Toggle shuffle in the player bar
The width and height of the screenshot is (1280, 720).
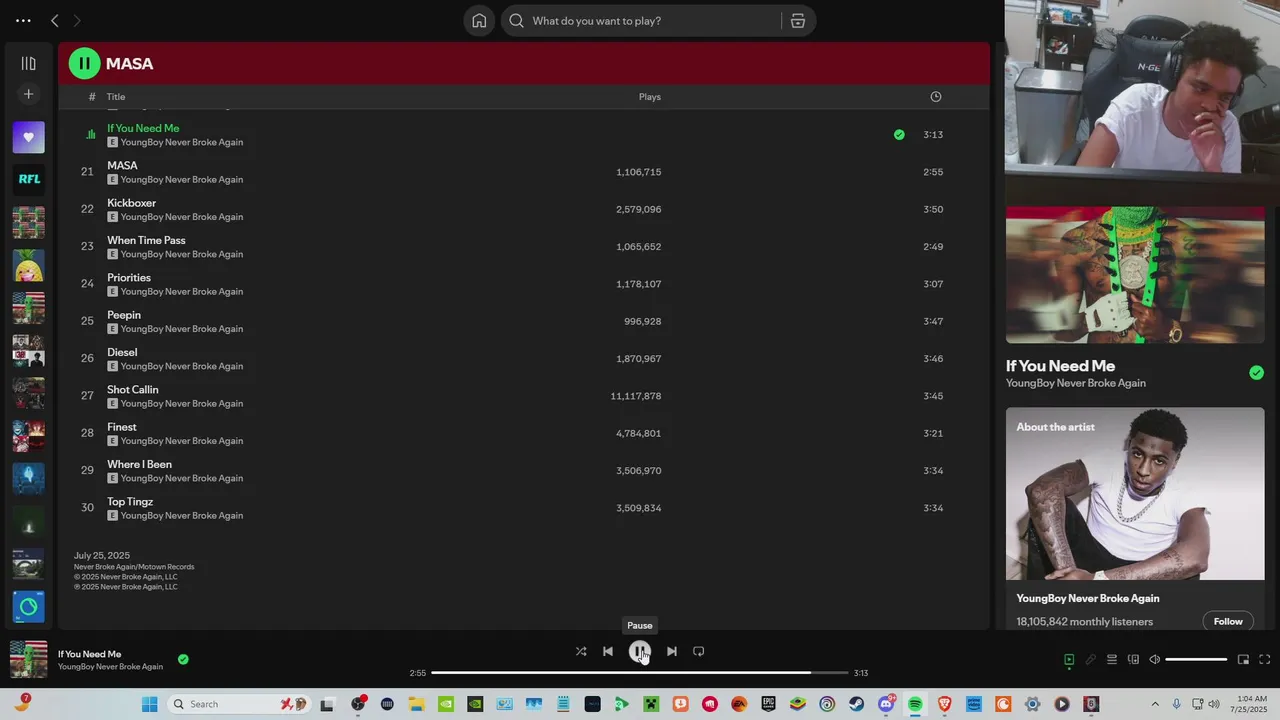(581, 651)
